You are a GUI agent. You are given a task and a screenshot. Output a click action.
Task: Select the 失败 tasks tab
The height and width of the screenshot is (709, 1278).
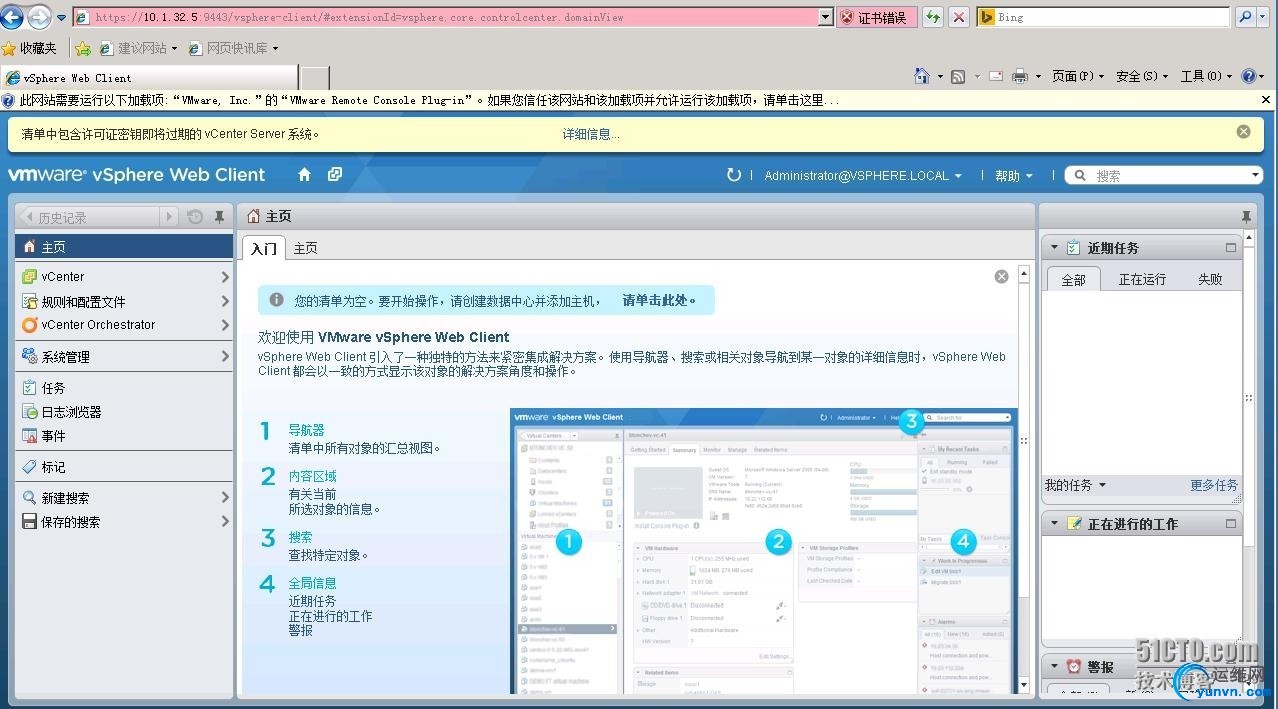[1210, 279]
